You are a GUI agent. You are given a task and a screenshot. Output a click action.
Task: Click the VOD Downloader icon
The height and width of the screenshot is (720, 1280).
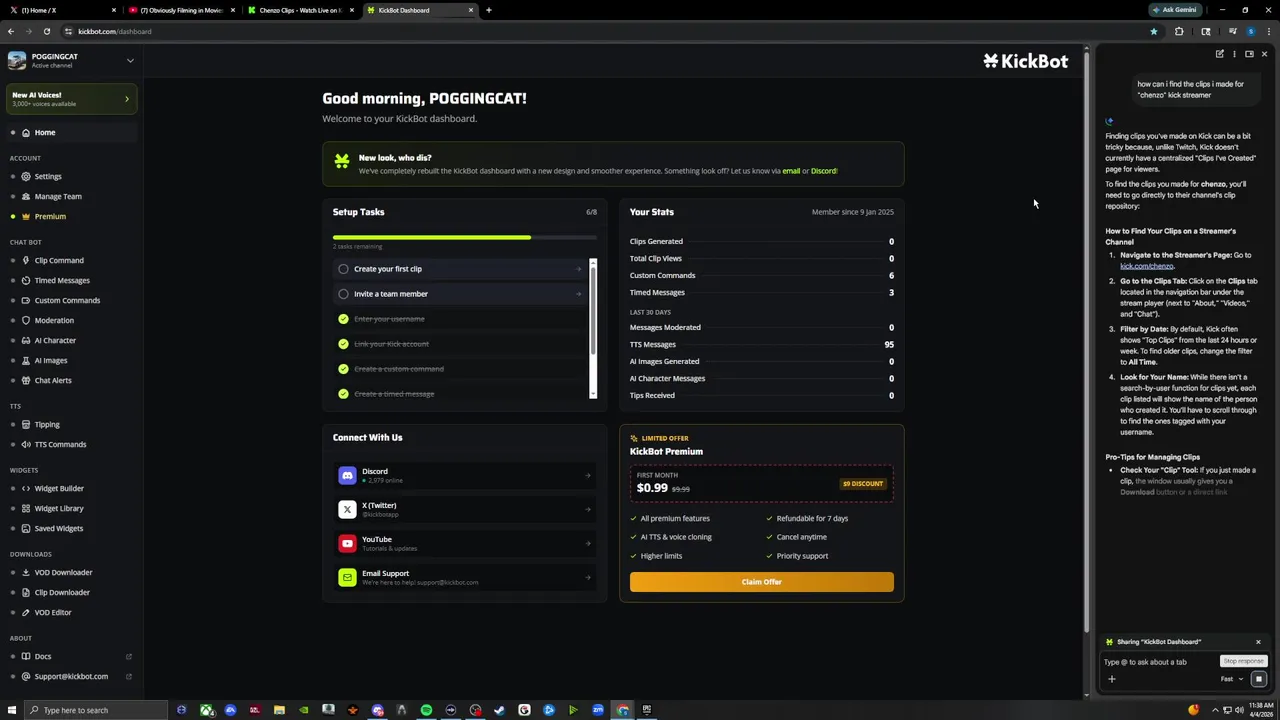tap(26, 572)
